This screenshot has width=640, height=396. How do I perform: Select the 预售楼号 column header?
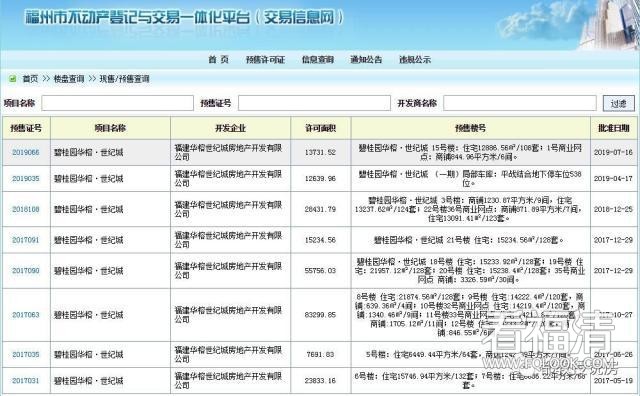click(x=471, y=128)
